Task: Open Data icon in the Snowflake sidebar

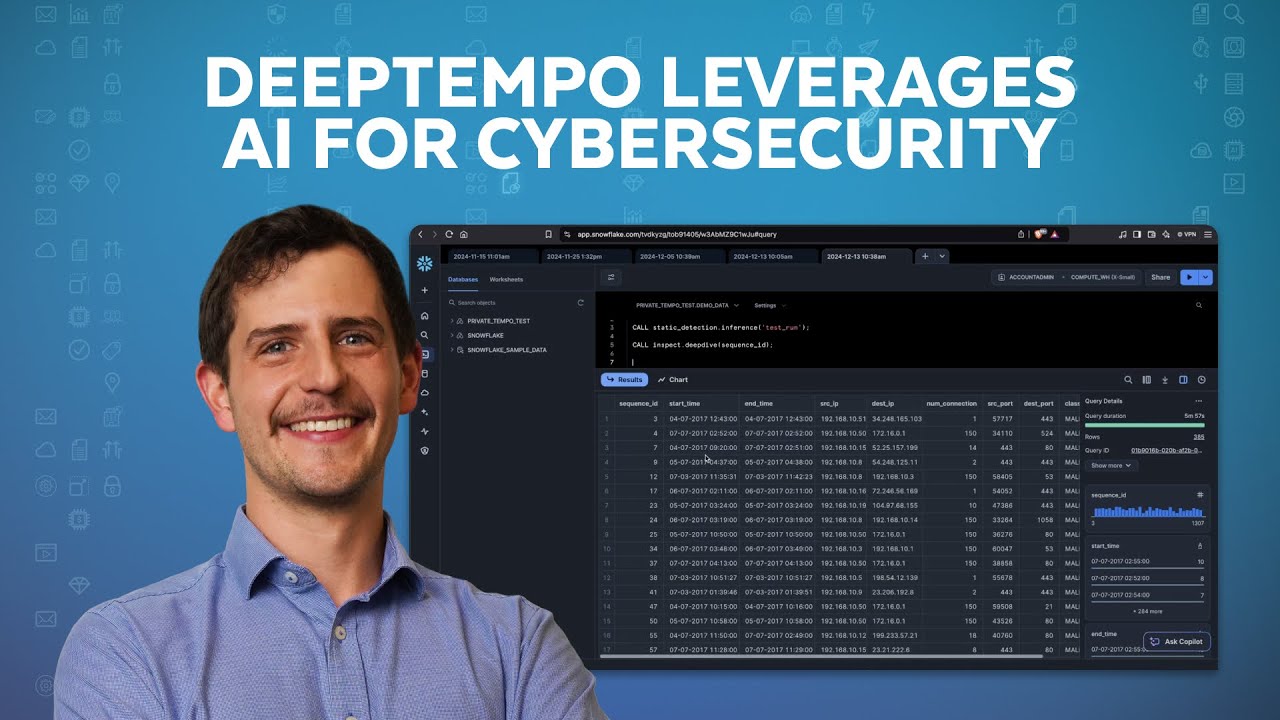Action: pos(425,373)
